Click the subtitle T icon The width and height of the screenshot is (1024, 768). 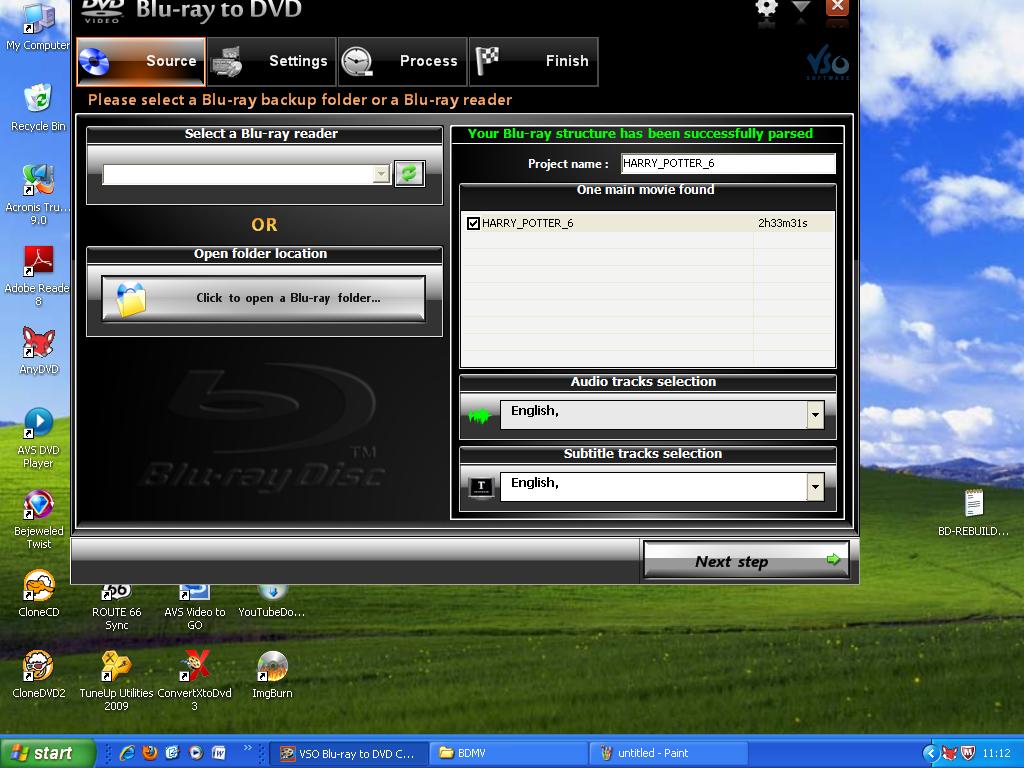481,487
